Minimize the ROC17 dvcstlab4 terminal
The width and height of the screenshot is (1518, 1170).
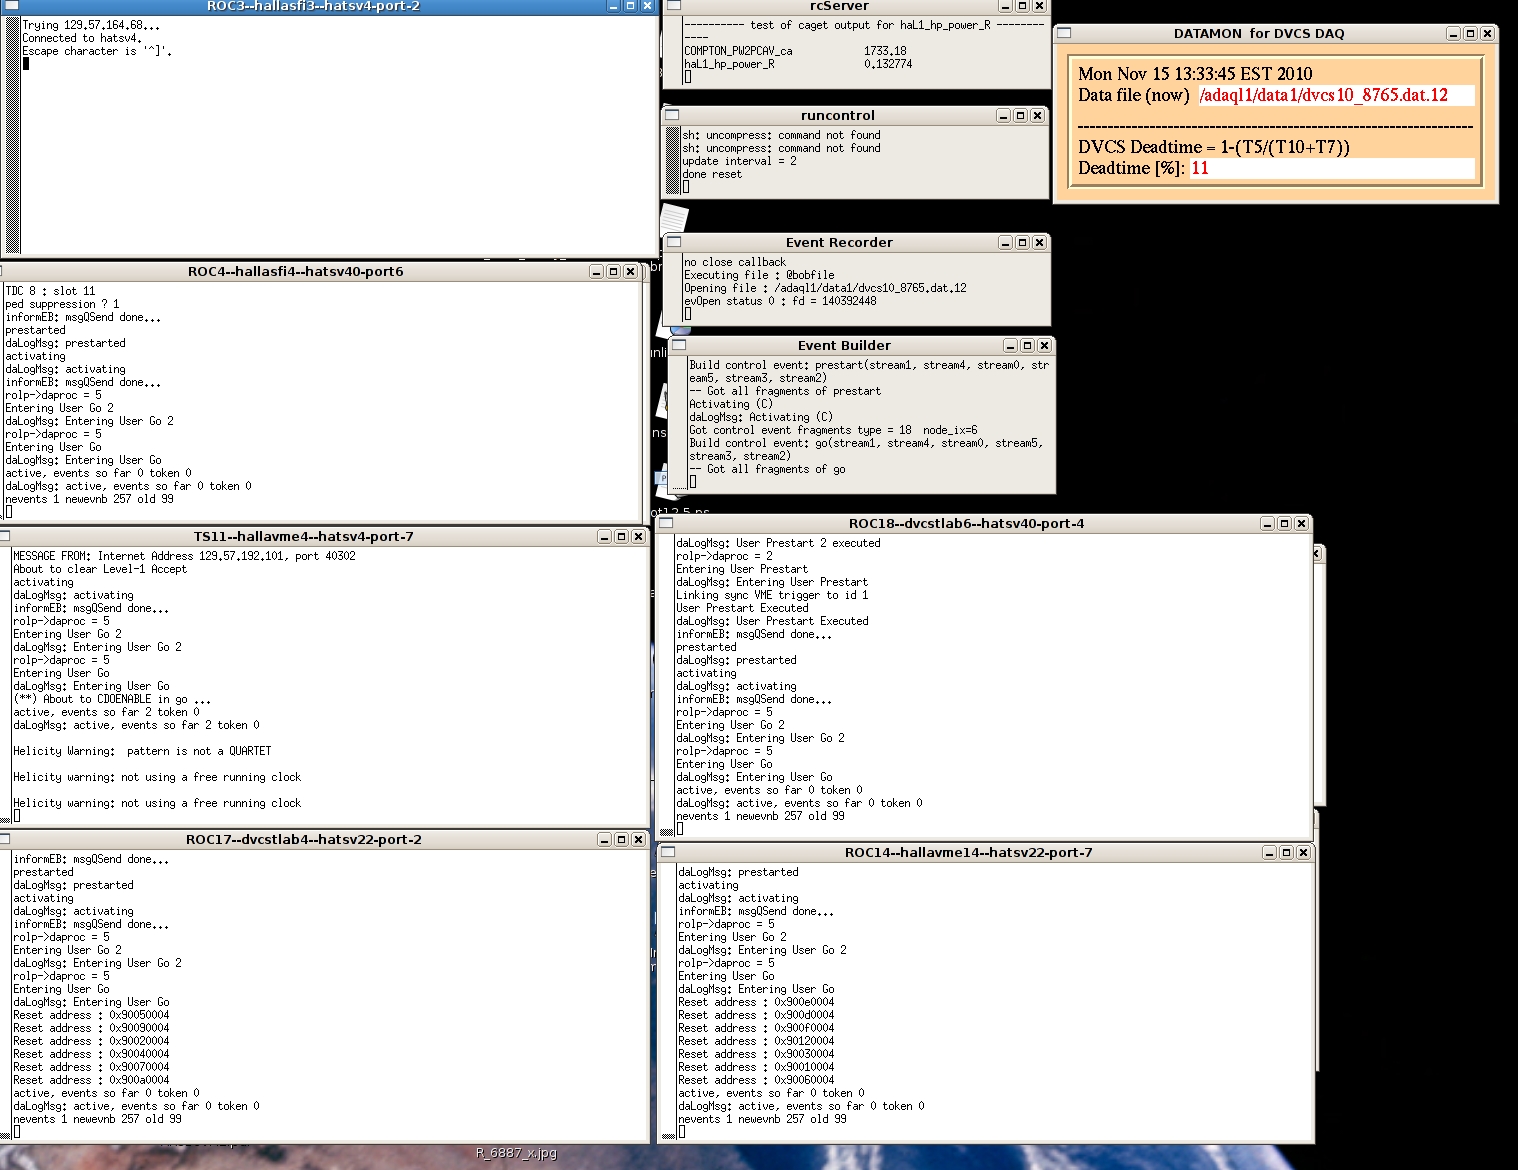pos(604,839)
